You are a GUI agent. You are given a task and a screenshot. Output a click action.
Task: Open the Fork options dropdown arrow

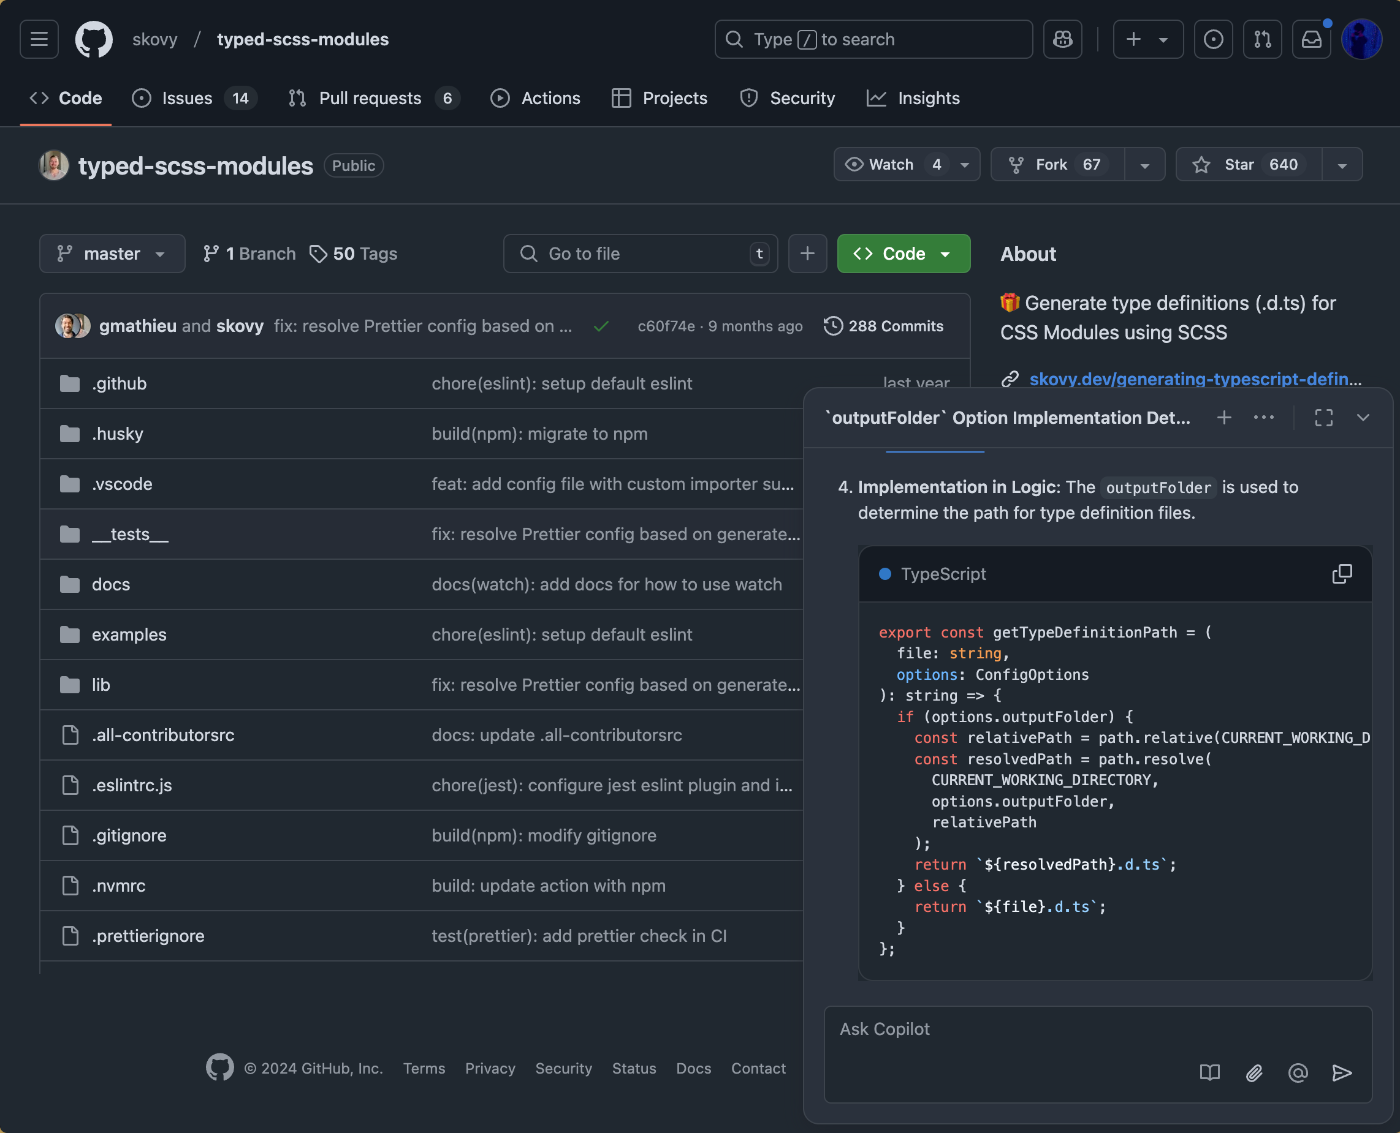(1145, 165)
